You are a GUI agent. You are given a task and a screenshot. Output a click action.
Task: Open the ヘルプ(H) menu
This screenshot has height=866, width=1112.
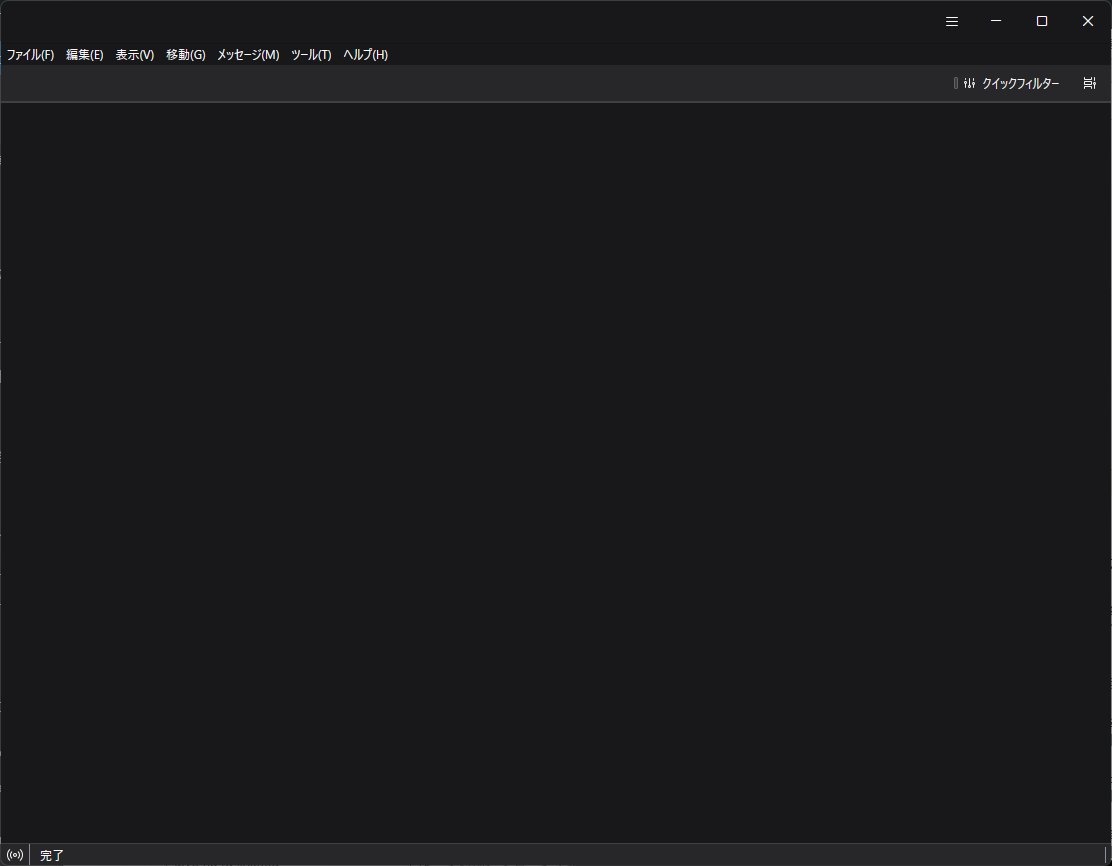click(x=365, y=55)
